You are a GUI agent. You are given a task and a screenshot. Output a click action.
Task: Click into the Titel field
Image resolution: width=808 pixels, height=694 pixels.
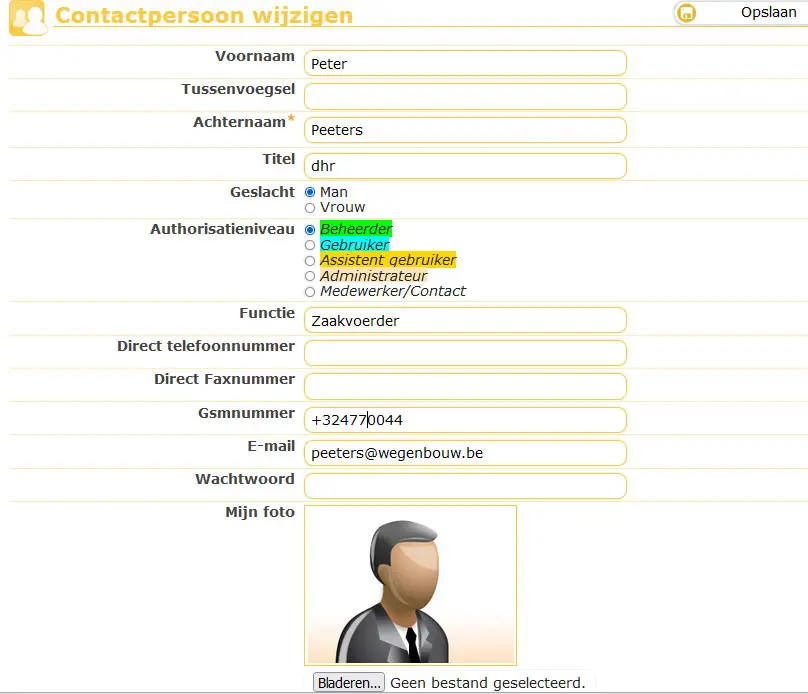[465, 166]
